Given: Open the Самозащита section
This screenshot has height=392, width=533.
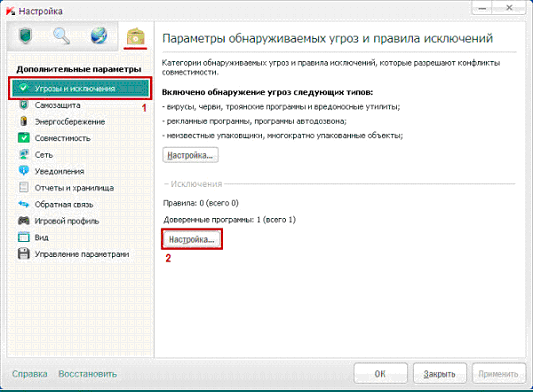Looking at the screenshot, I should pos(57,105).
